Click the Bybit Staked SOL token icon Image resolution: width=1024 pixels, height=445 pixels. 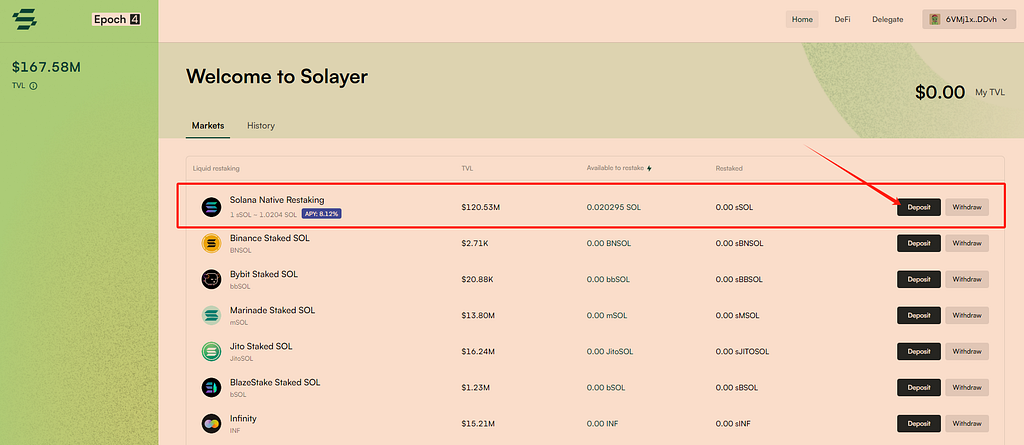click(x=211, y=279)
